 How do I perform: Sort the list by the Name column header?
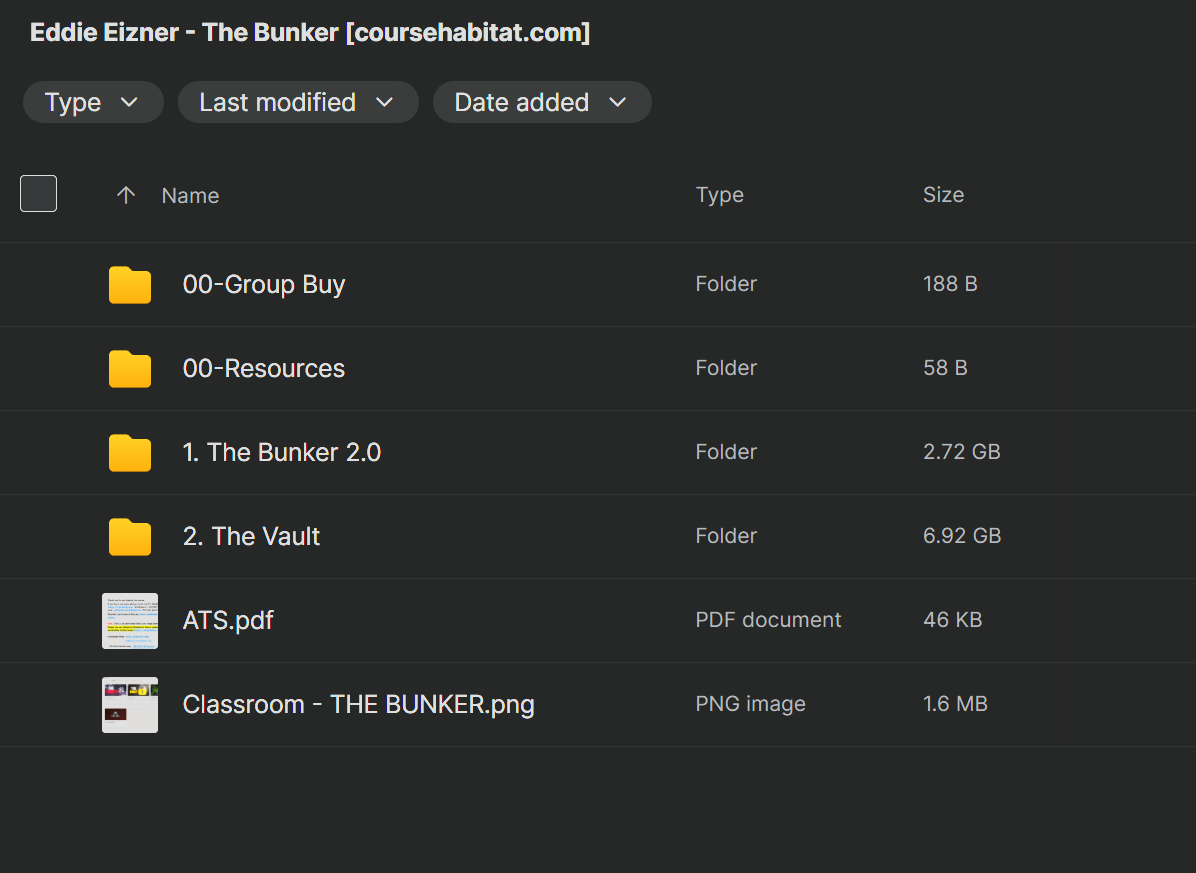190,196
